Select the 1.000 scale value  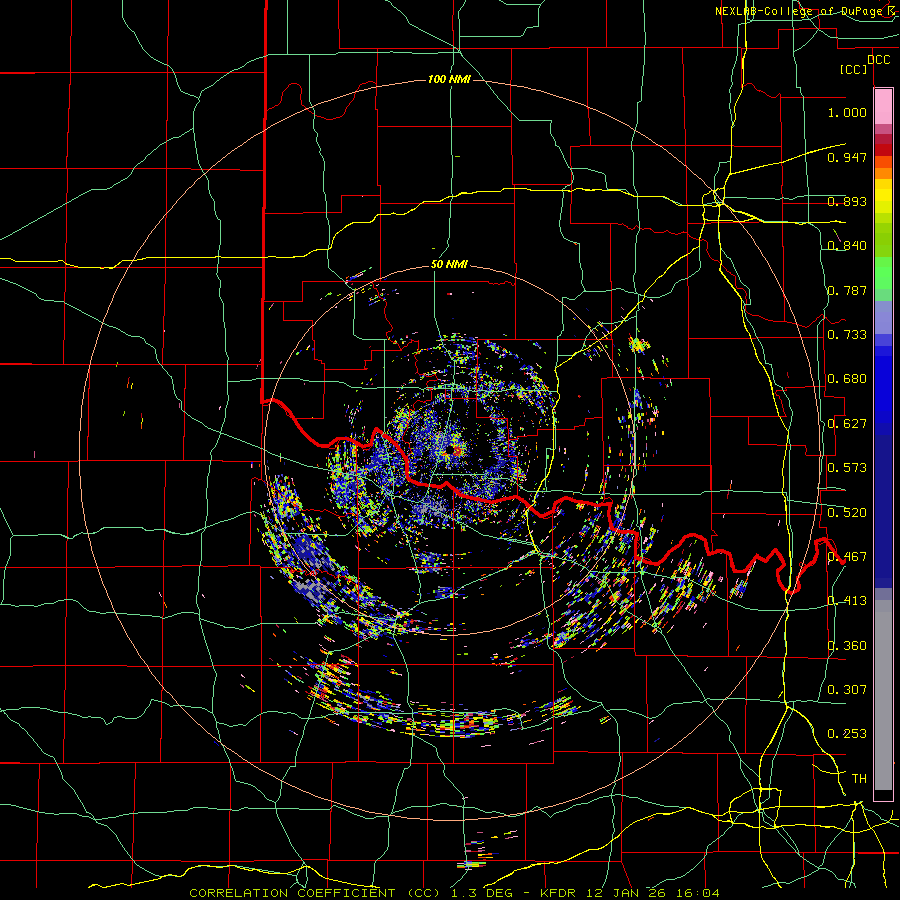(x=847, y=112)
